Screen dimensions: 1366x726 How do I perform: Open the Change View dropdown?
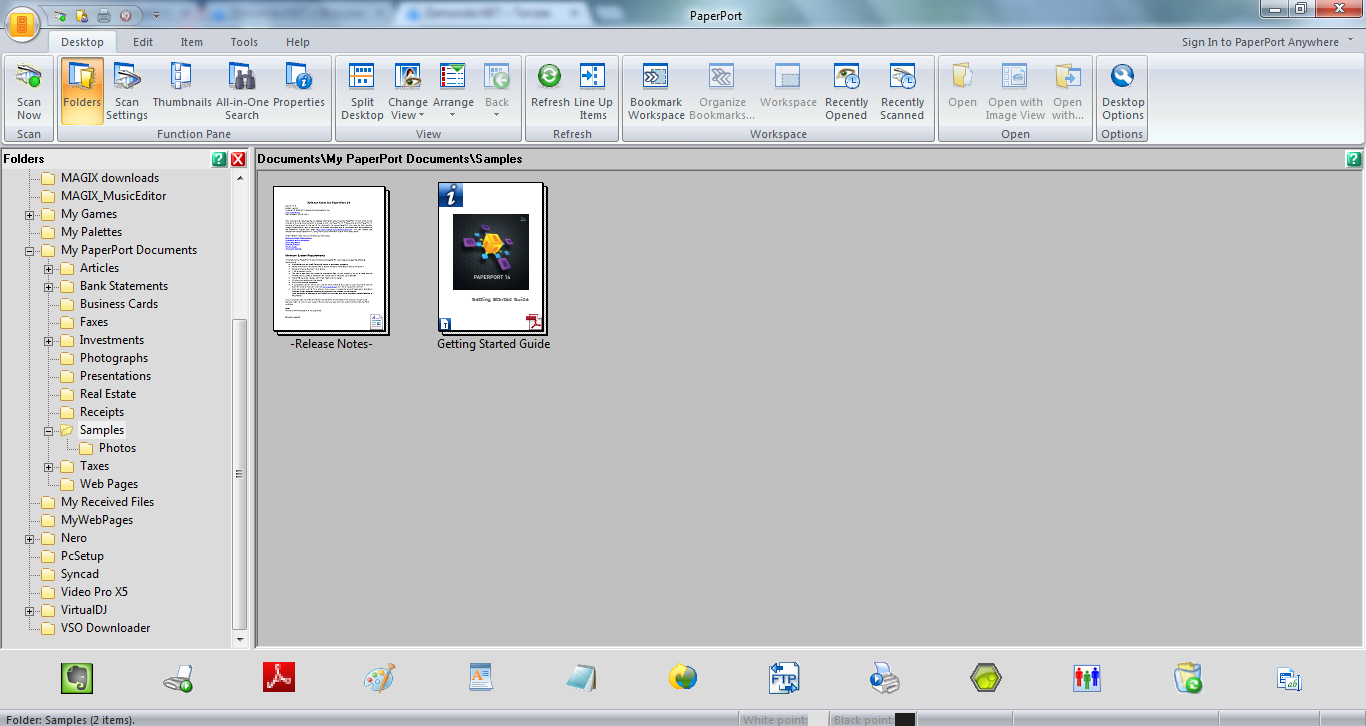click(x=408, y=90)
